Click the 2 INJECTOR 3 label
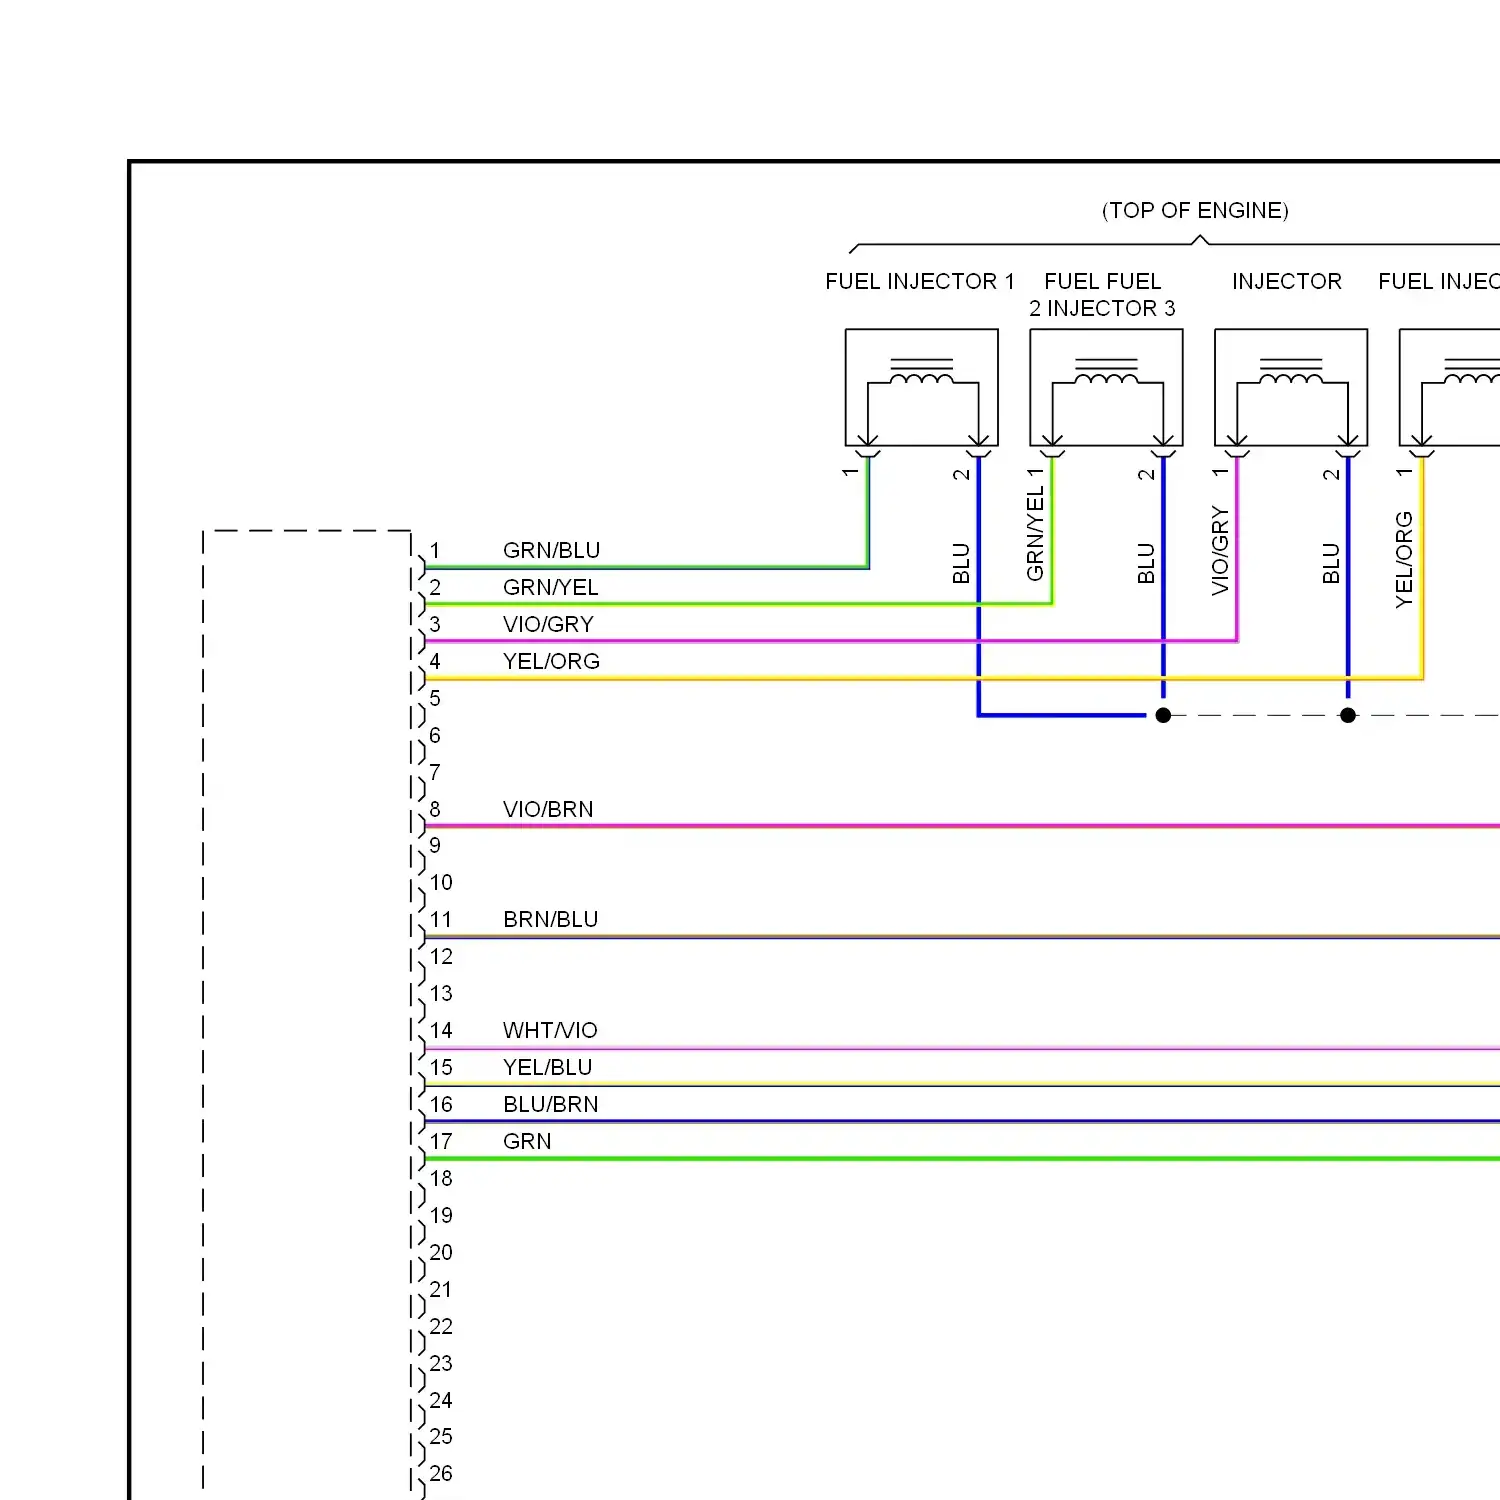 tap(1102, 309)
